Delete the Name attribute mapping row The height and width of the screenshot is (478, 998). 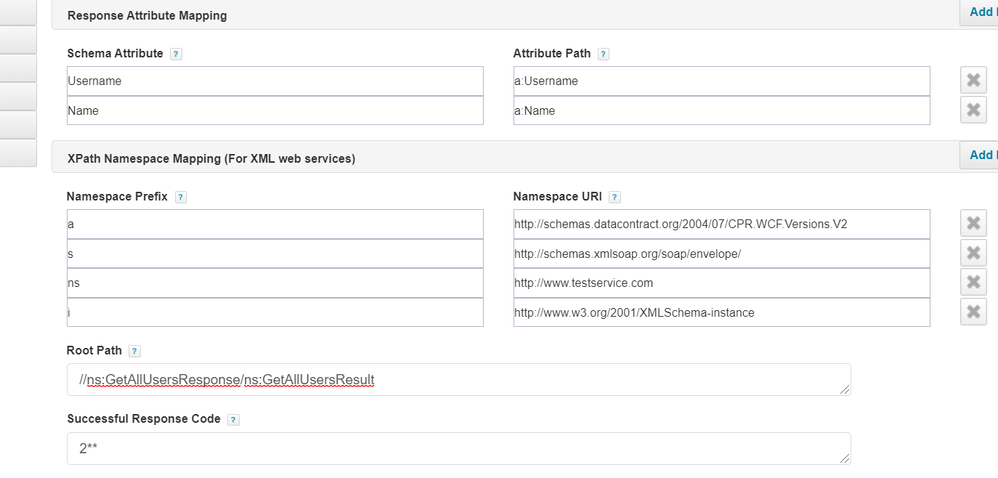click(x=972, y=110)
